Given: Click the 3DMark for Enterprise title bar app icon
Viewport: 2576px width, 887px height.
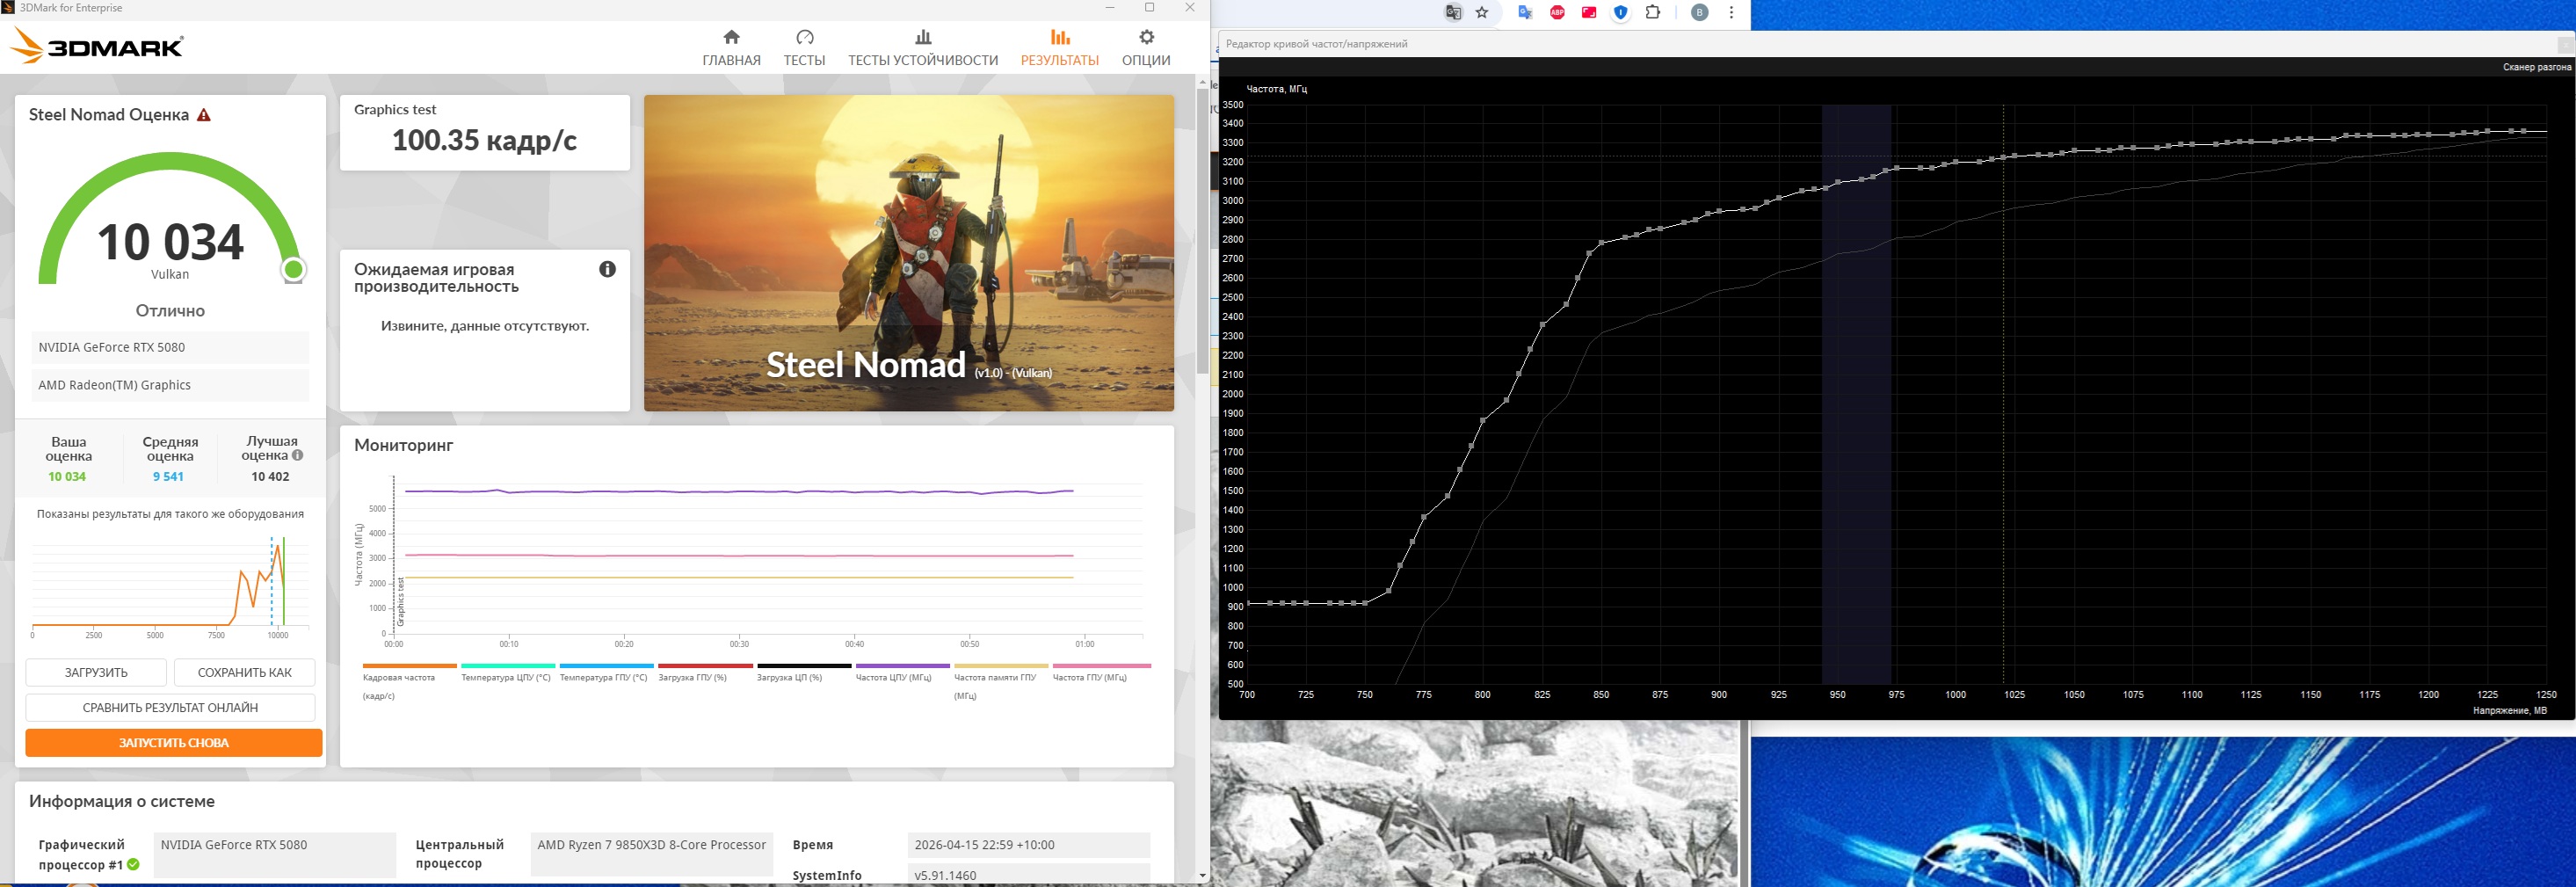Looking at the screenshot, I should pyautogui.click(x=8, y=7).
